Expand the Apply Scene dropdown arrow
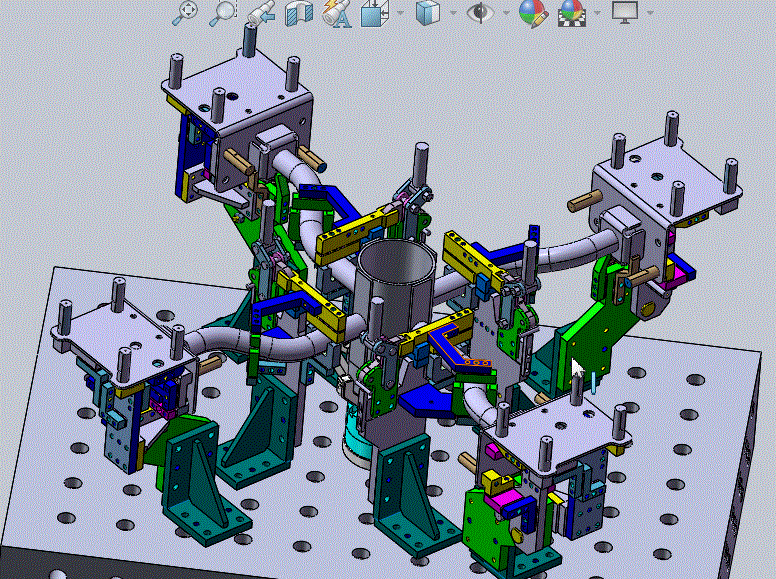Viewport: 776px width, 579px height. pos(598,13)
